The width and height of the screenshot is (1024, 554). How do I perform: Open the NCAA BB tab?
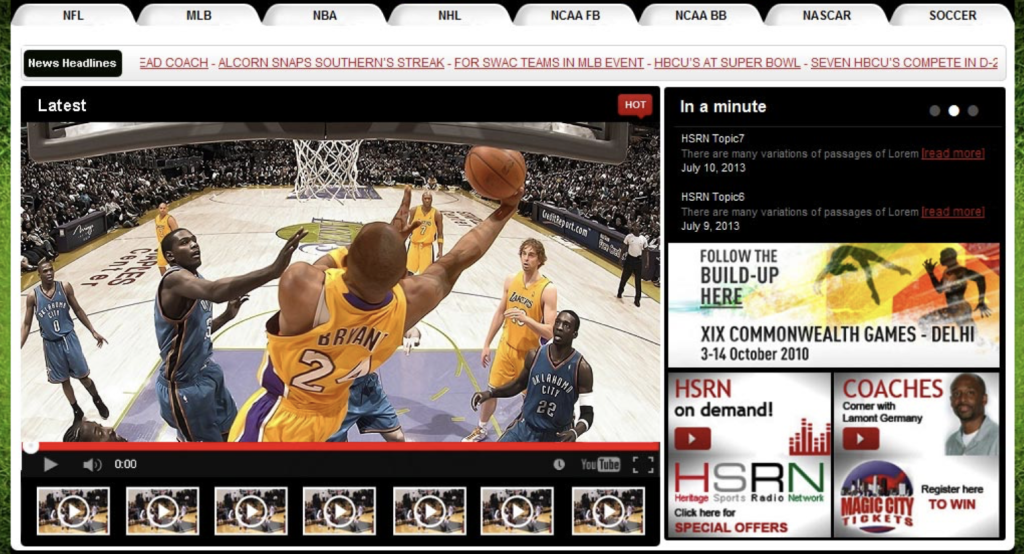pos(701,15)
